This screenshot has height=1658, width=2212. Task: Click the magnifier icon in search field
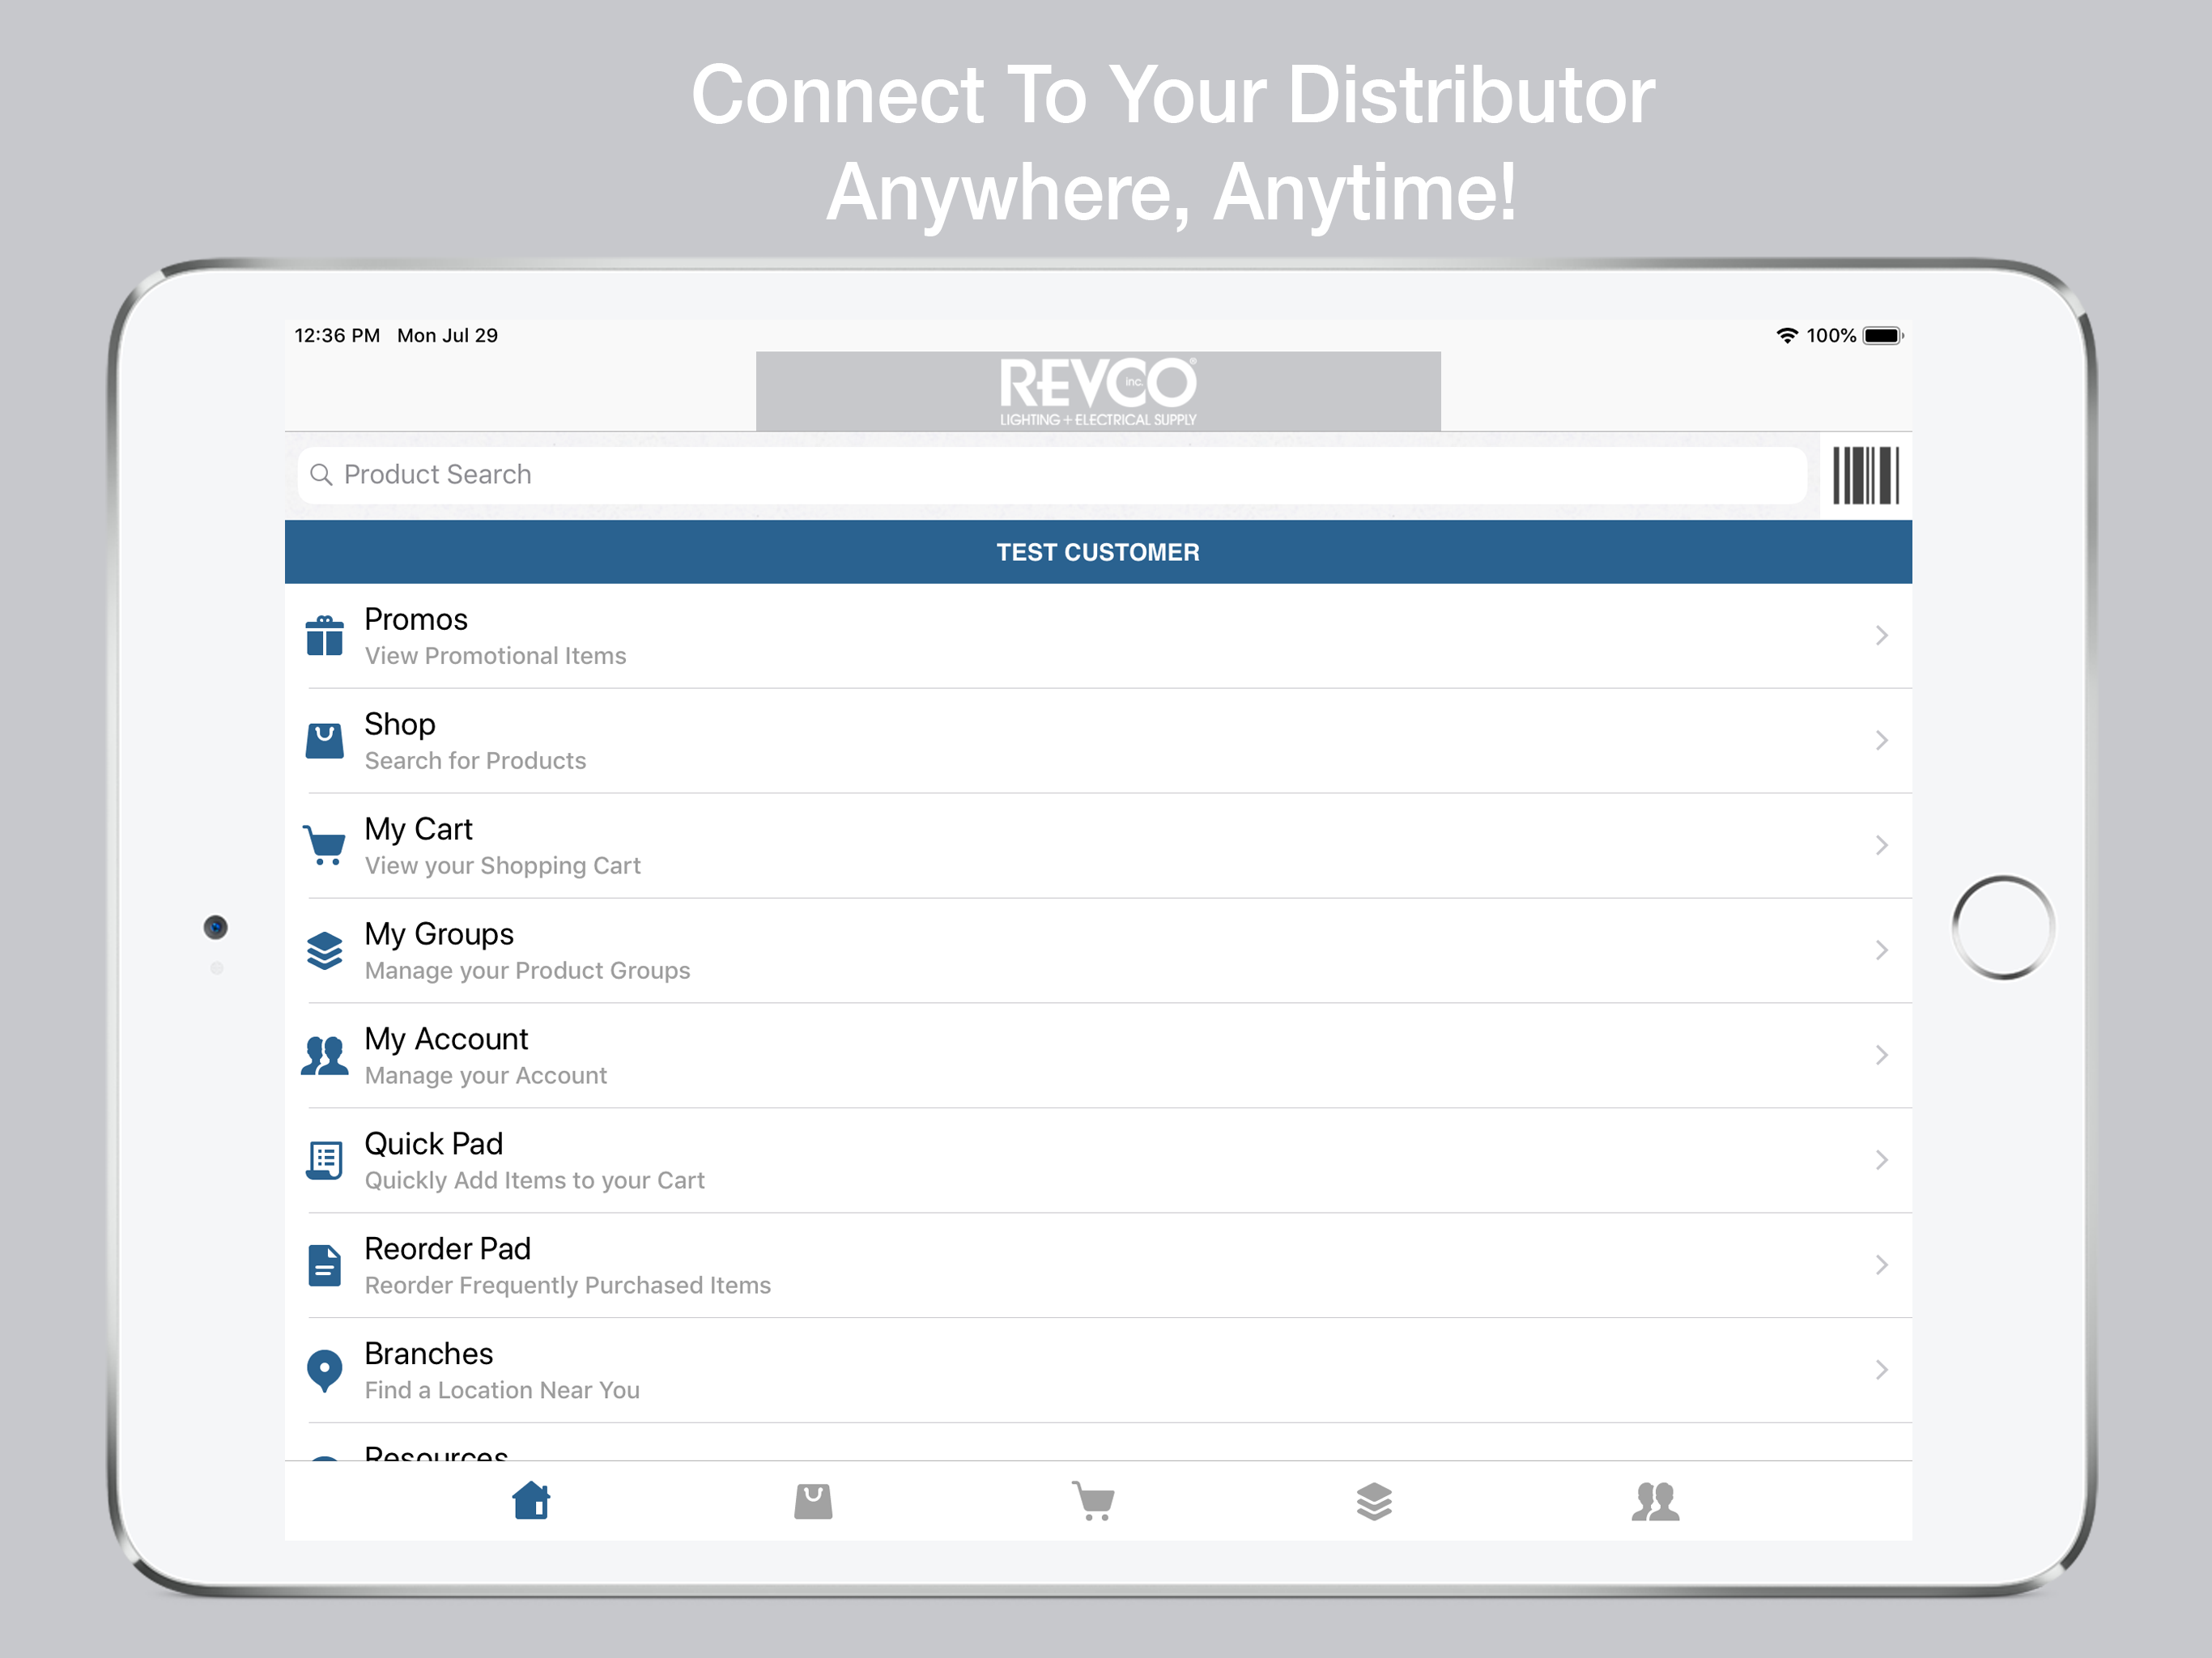click(x=321, y=474)
